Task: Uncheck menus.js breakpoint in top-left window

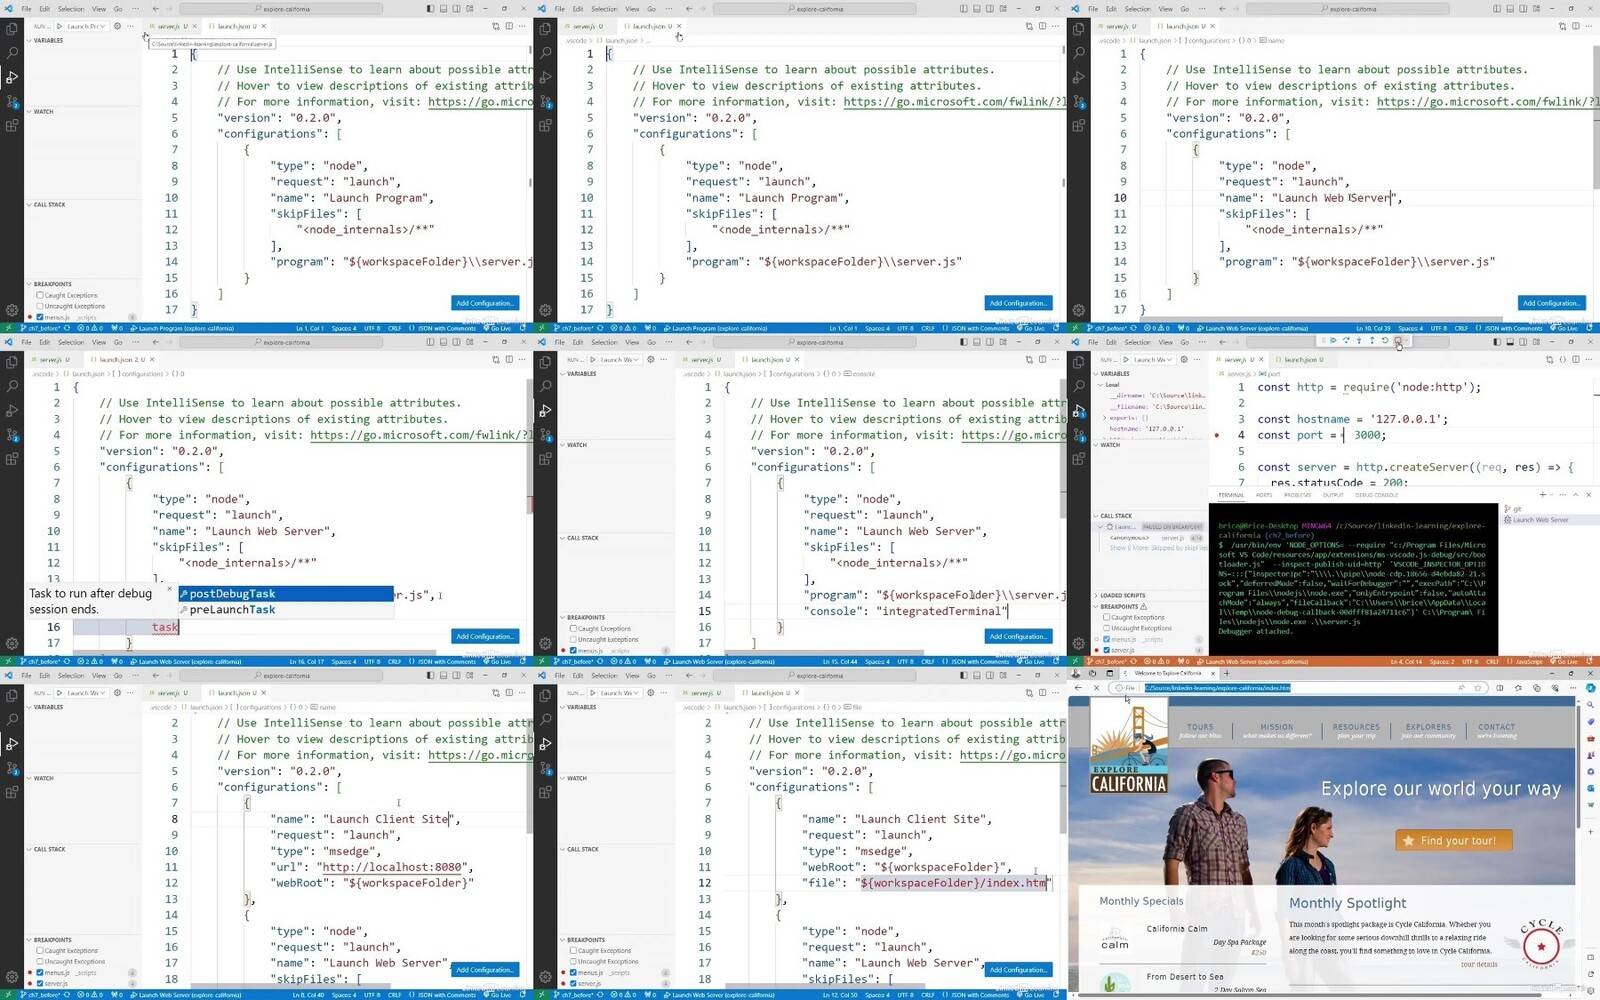Action: coord(40,317)
